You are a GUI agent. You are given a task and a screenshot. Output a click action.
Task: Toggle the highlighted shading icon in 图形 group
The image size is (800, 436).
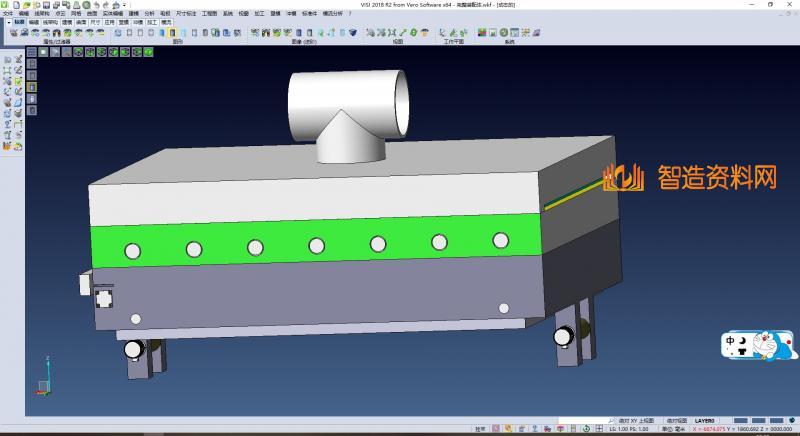coord(172,33)
